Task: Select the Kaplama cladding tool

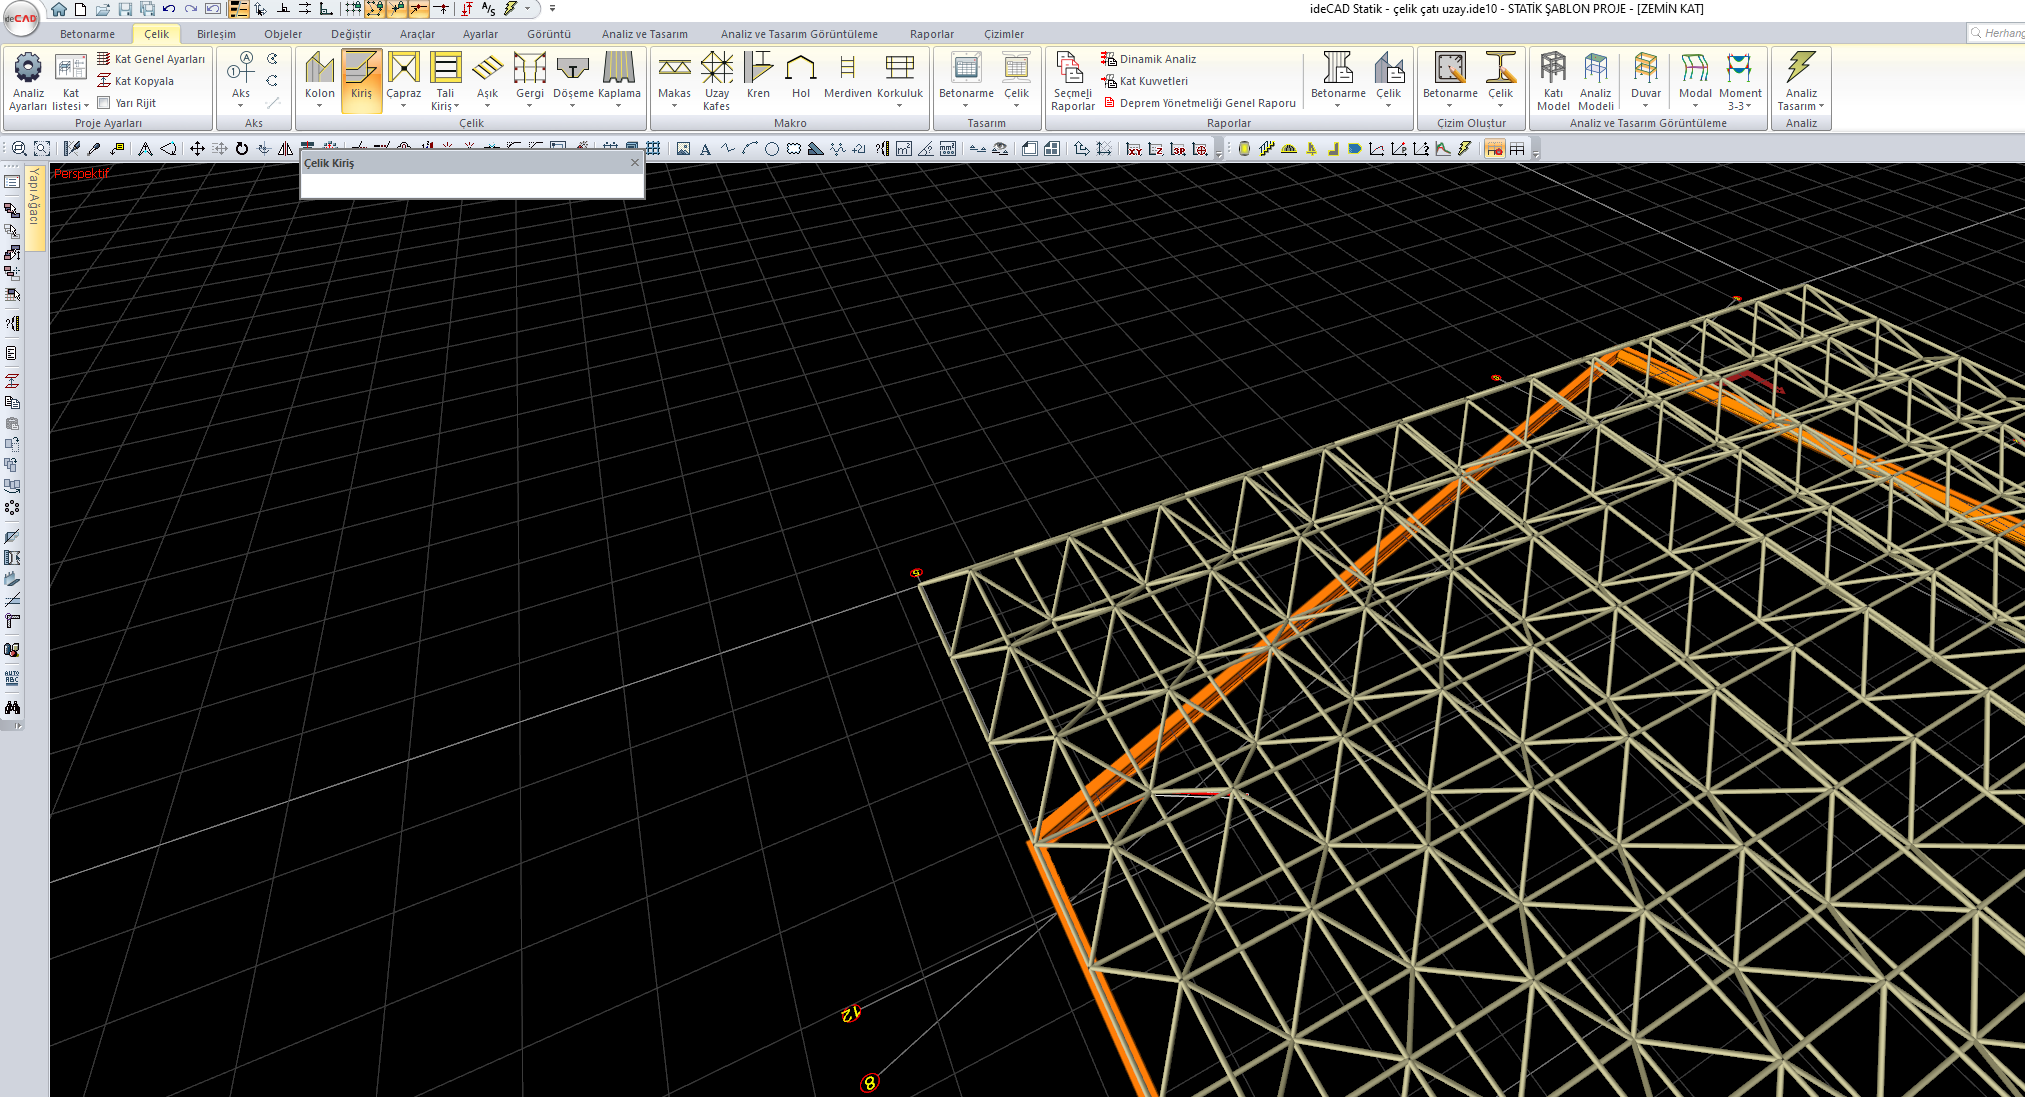Action: tap(619, 80)
